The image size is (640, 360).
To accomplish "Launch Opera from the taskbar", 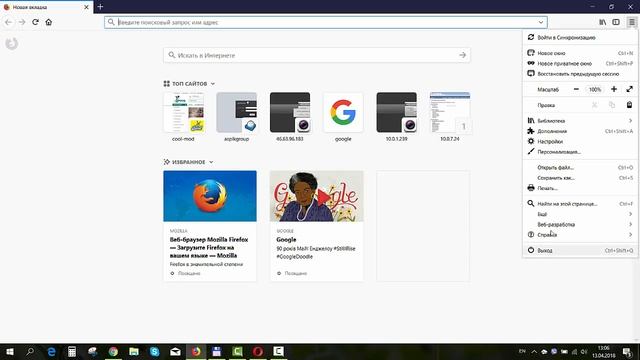I will (x=258, y=351).
